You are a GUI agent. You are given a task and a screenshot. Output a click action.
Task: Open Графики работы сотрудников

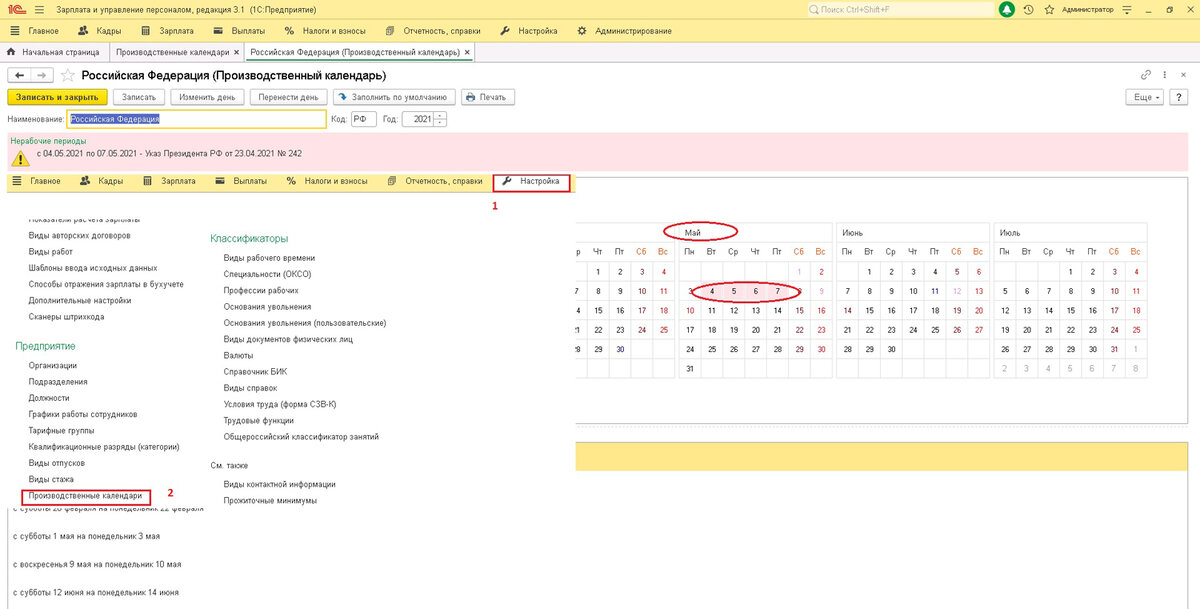coord(83,414)
